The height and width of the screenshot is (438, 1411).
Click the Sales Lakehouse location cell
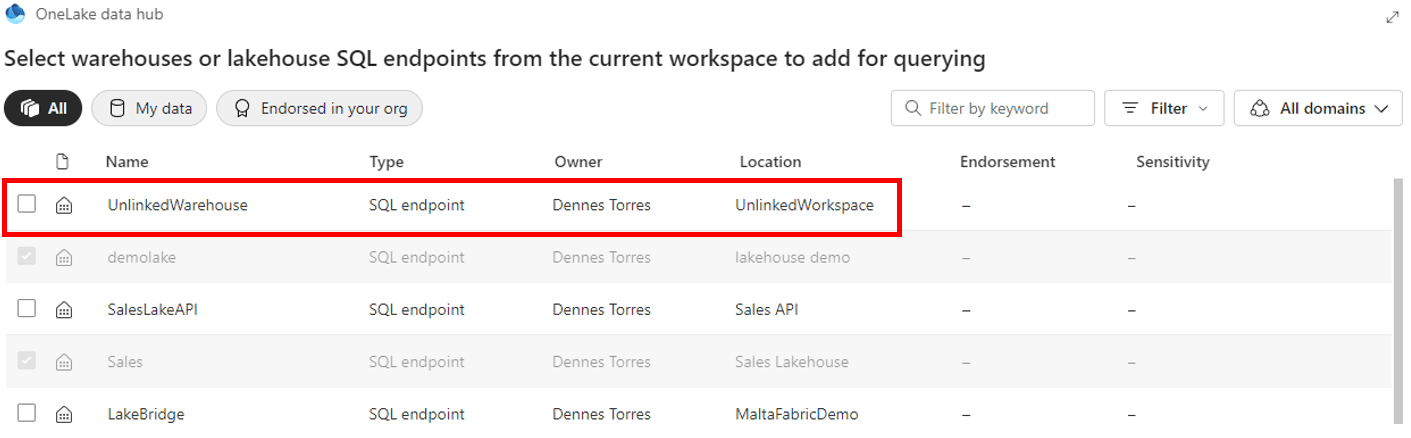click(x=791, y=362)
